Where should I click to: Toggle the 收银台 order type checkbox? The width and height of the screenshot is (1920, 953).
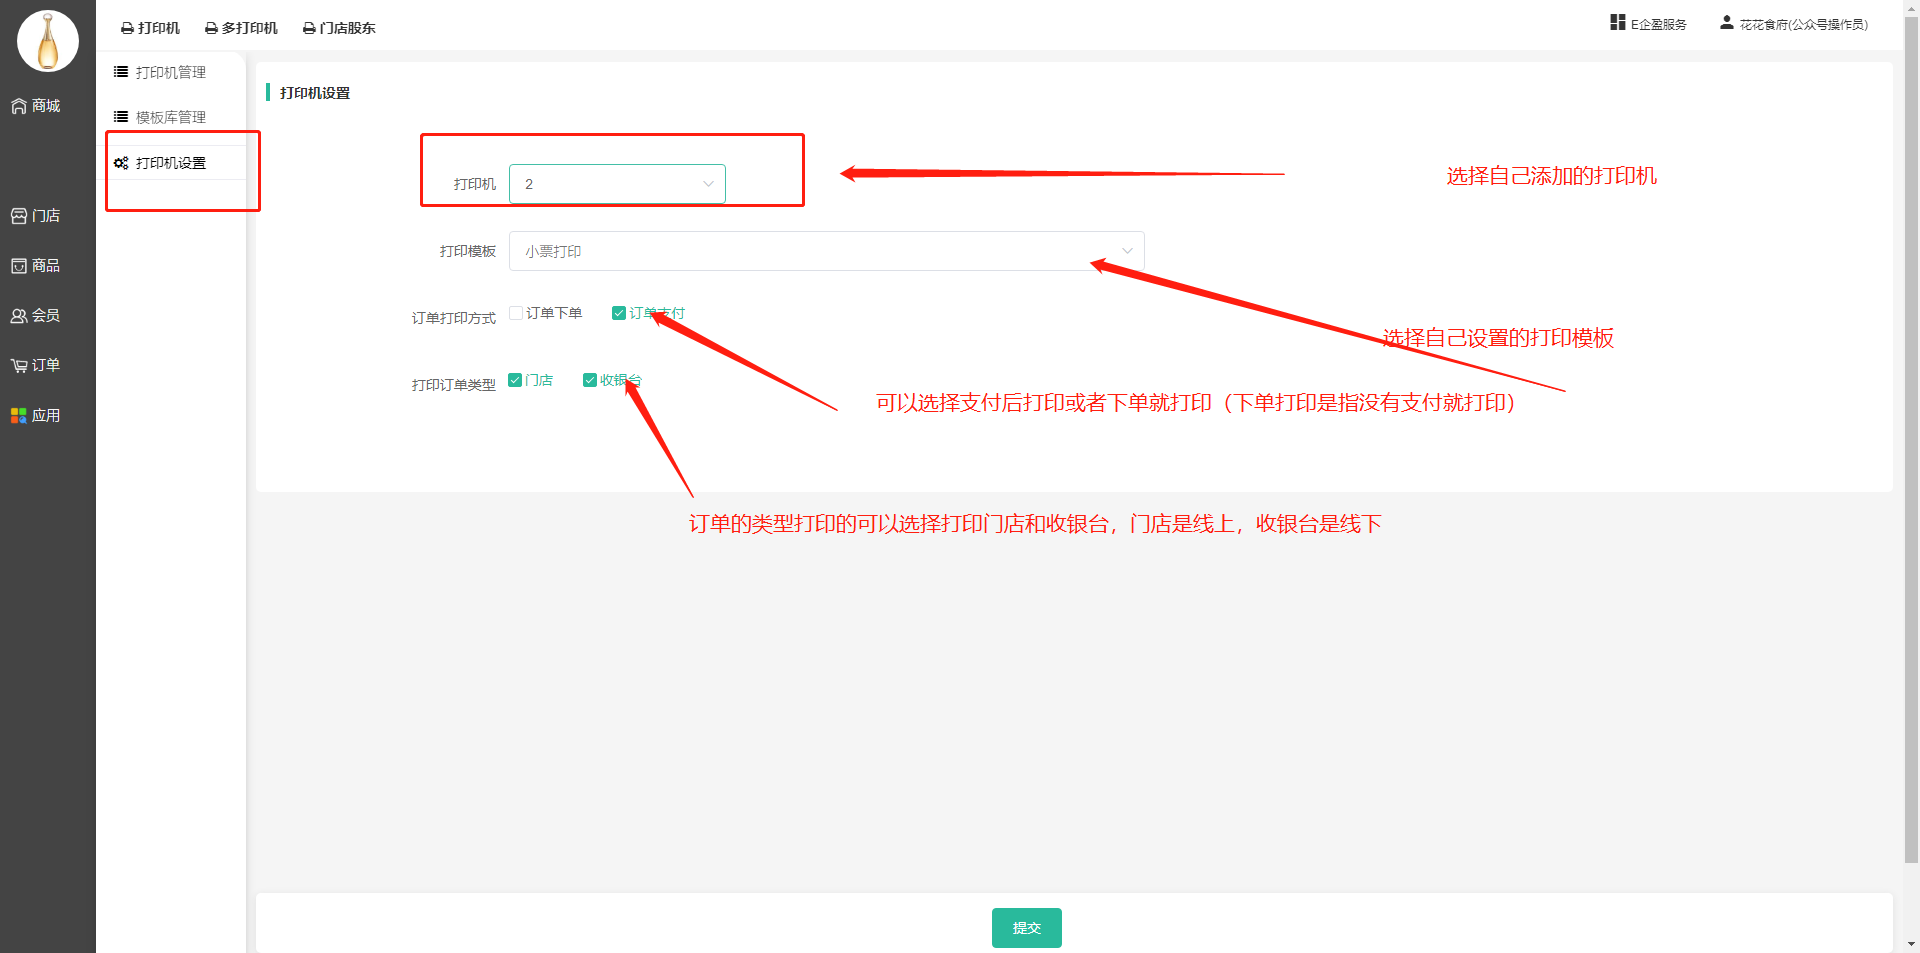tap(590, 380)
